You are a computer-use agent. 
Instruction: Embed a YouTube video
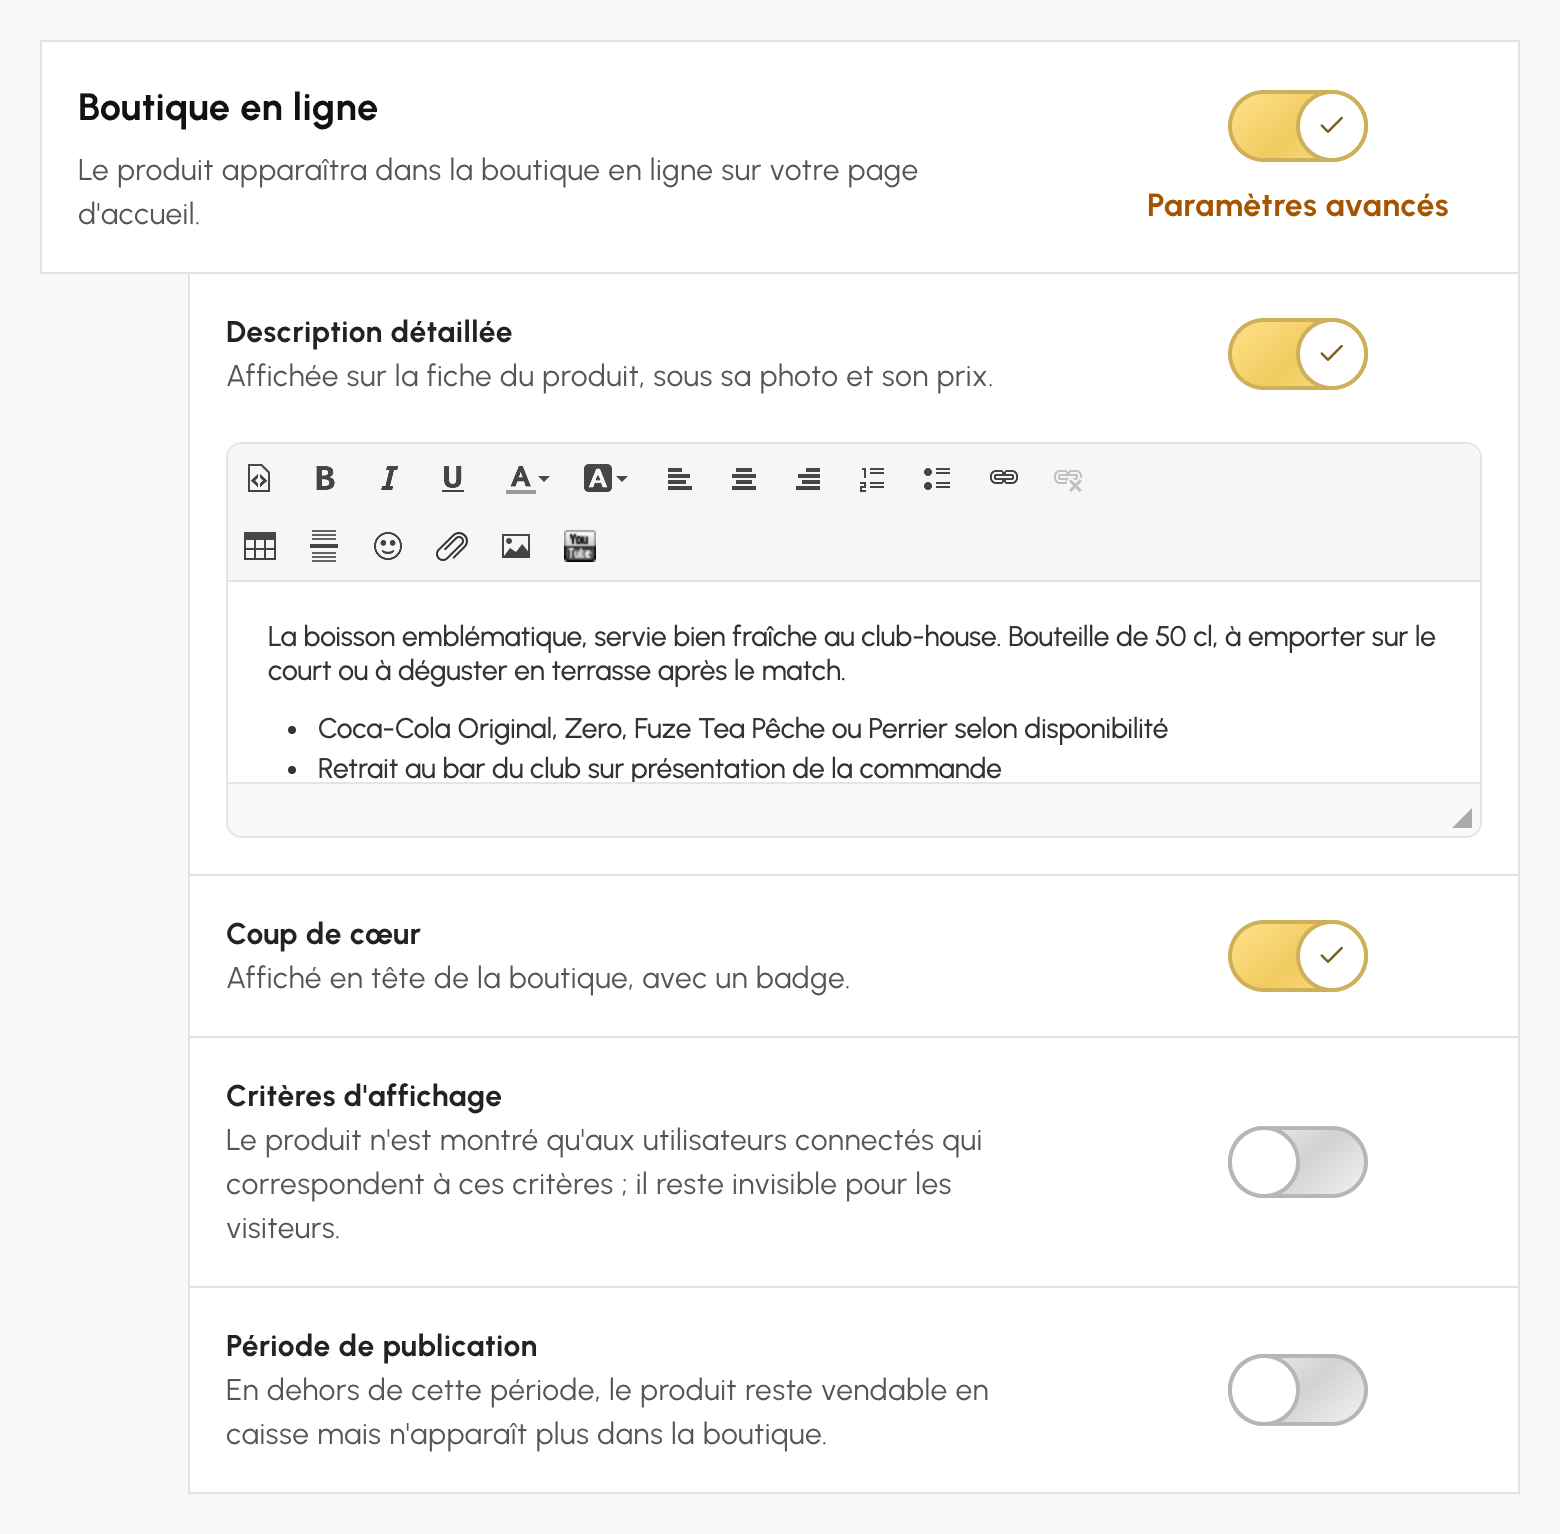pyautogui.click(x=580, y=546)
